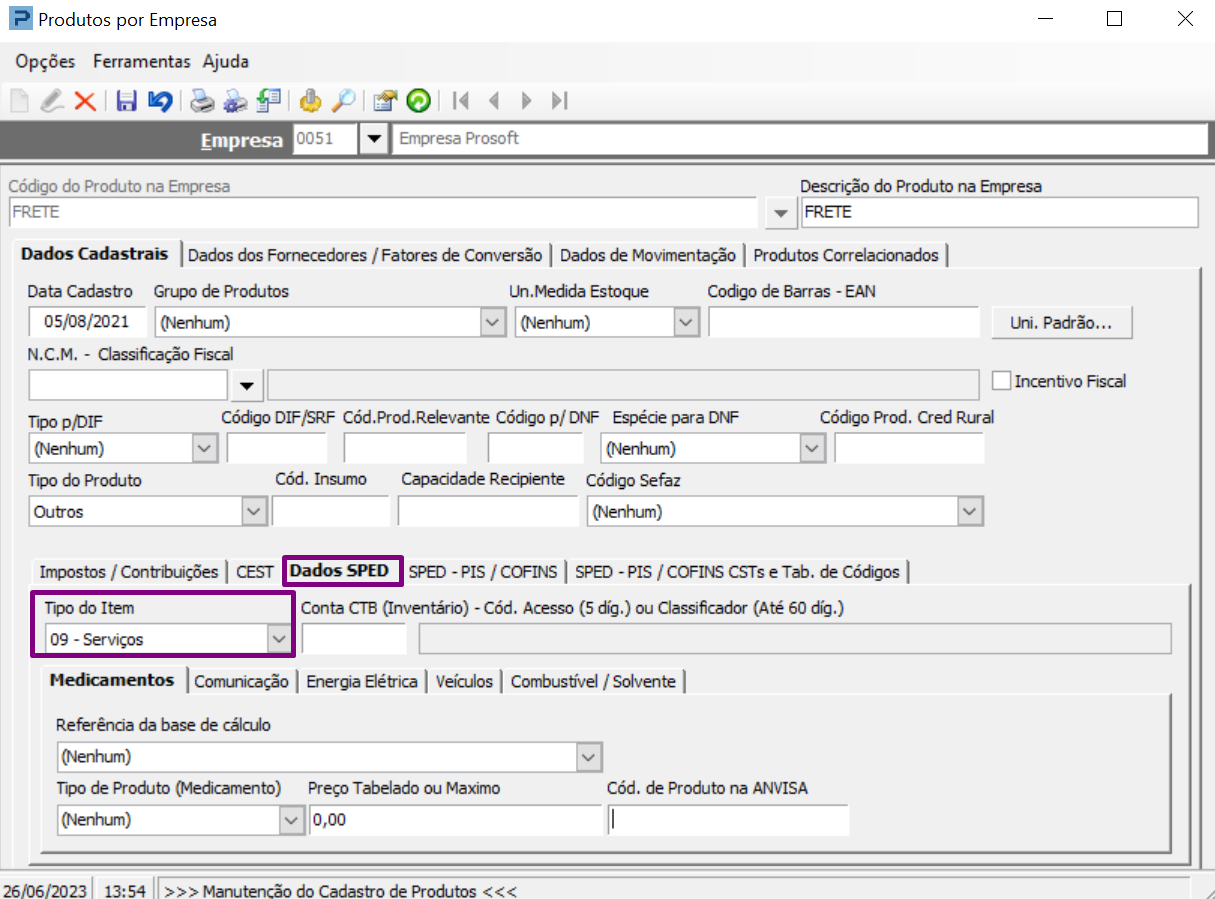Click the Codigo de Barras - EAN field
The width and height of the screenshot is (1215, 899).
[843, 323]
